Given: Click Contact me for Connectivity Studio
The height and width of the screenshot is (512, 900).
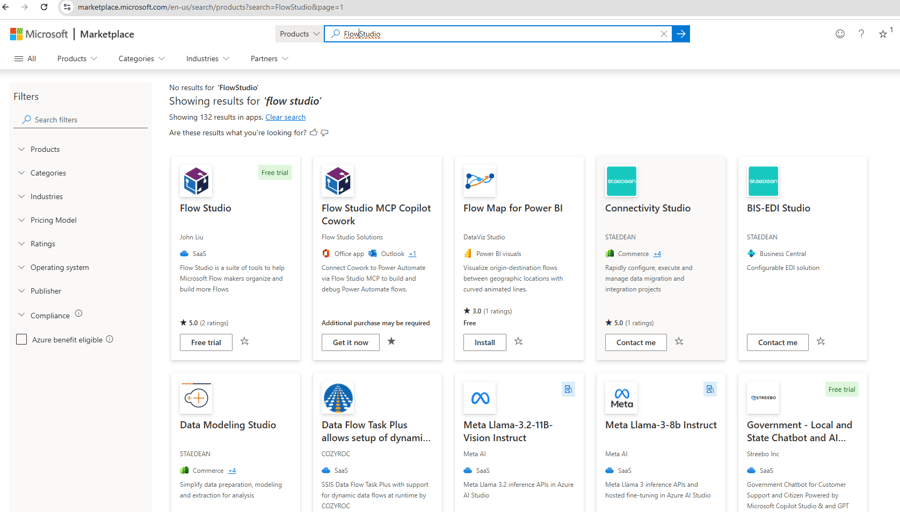Looking at the screenshot, I should coord(635,342).
